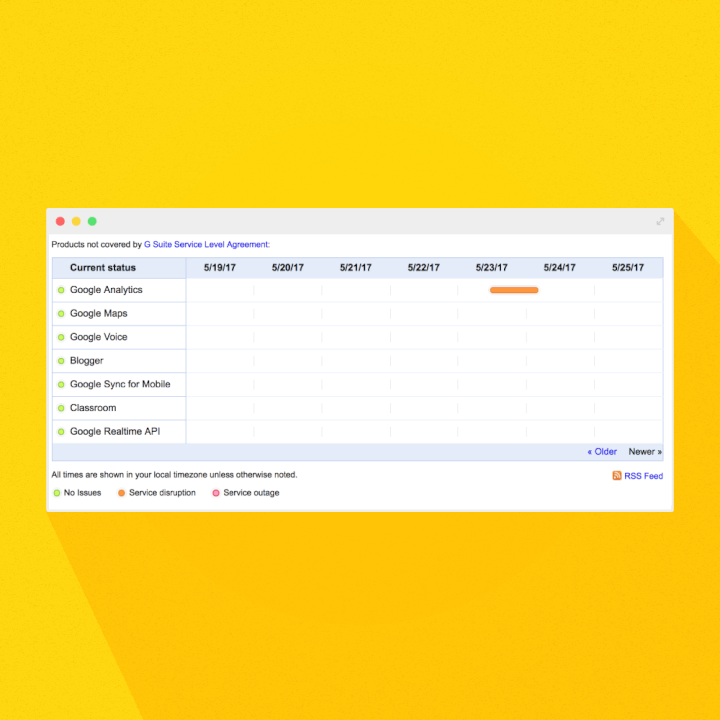Go to Older status dates
This screenshot has height=720, width=720.
coord(602,452)
